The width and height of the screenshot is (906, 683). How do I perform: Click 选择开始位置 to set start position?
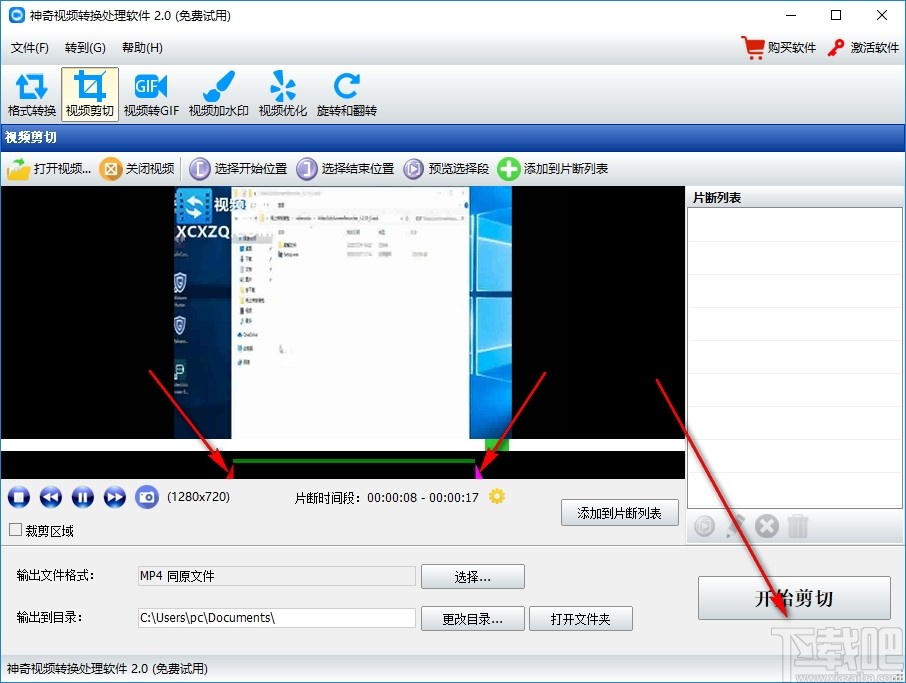(238, 169)
